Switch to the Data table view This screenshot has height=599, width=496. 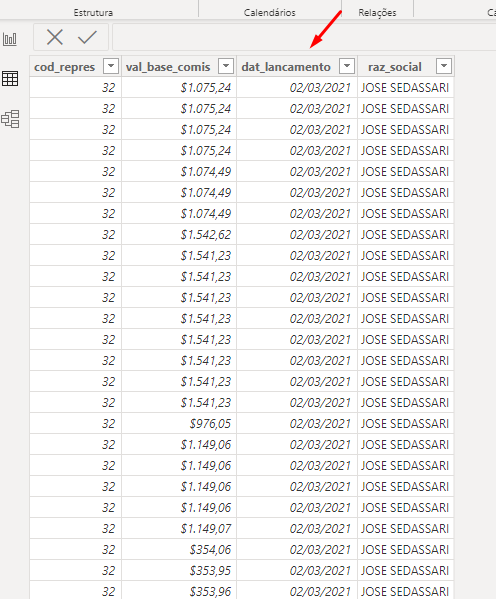10,79
